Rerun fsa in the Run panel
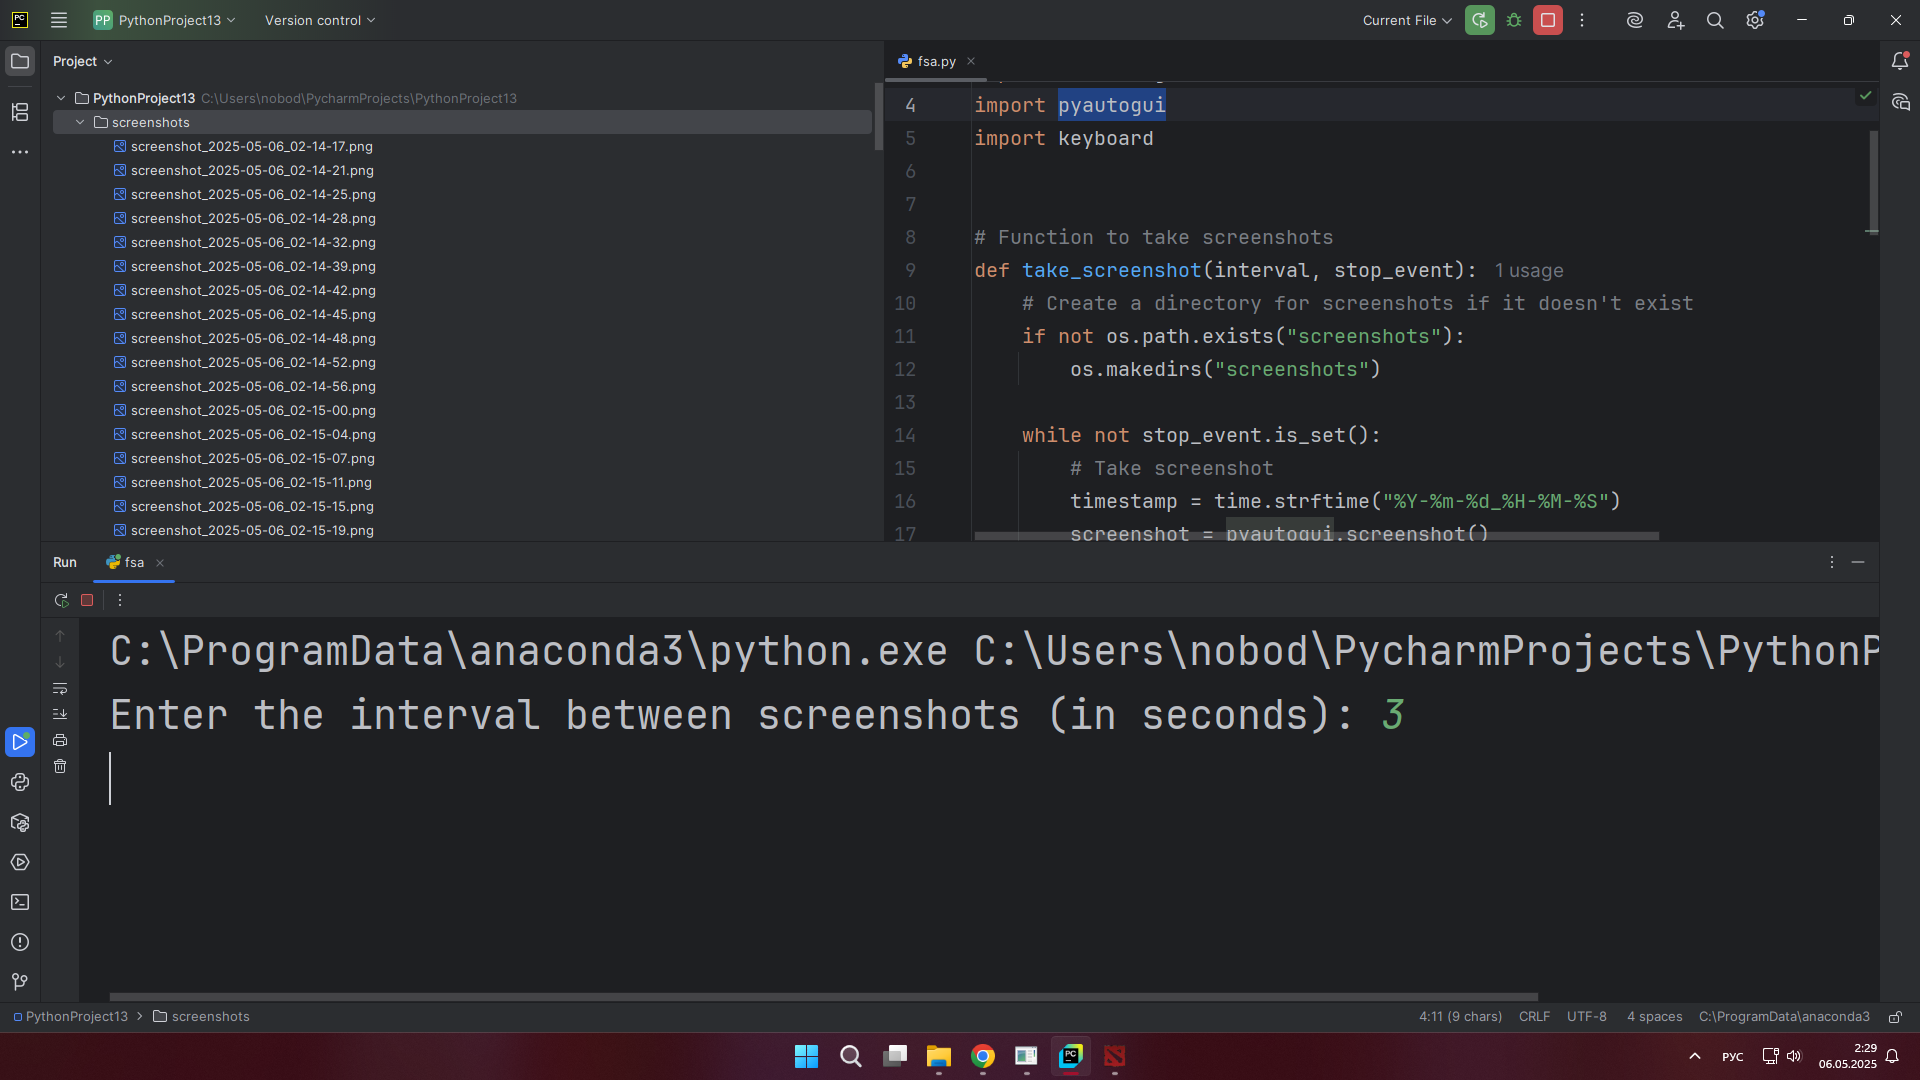 click(61, 600)
